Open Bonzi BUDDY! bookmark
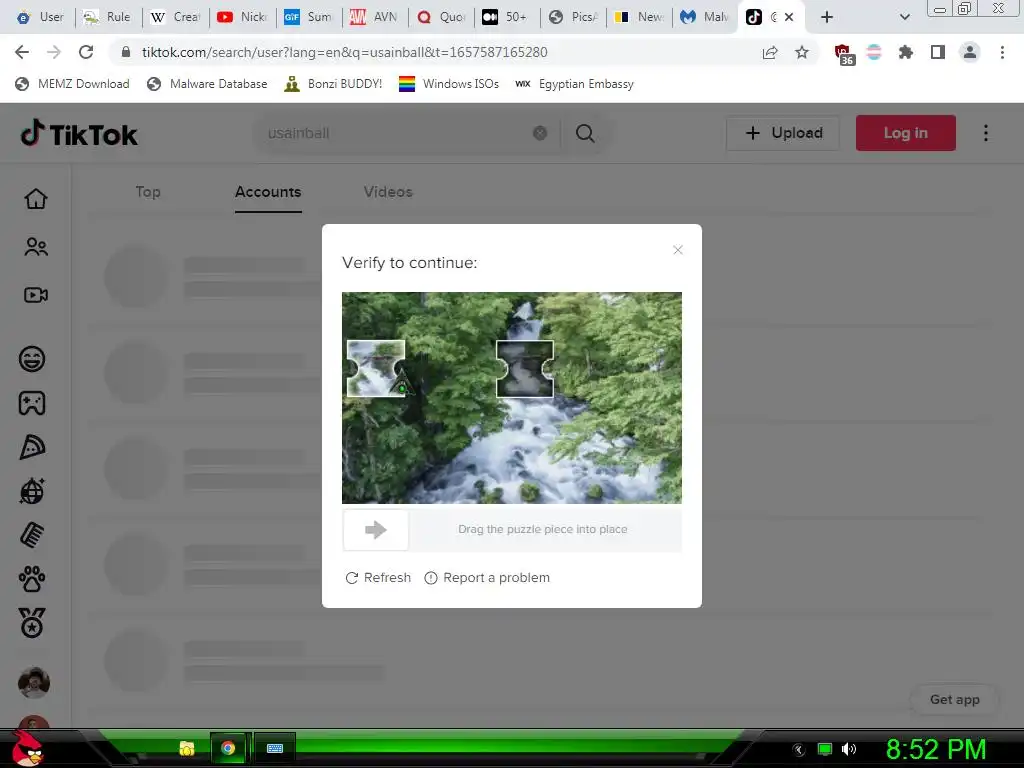Viewport: 1024px width, 768px height. click(333, 84)
